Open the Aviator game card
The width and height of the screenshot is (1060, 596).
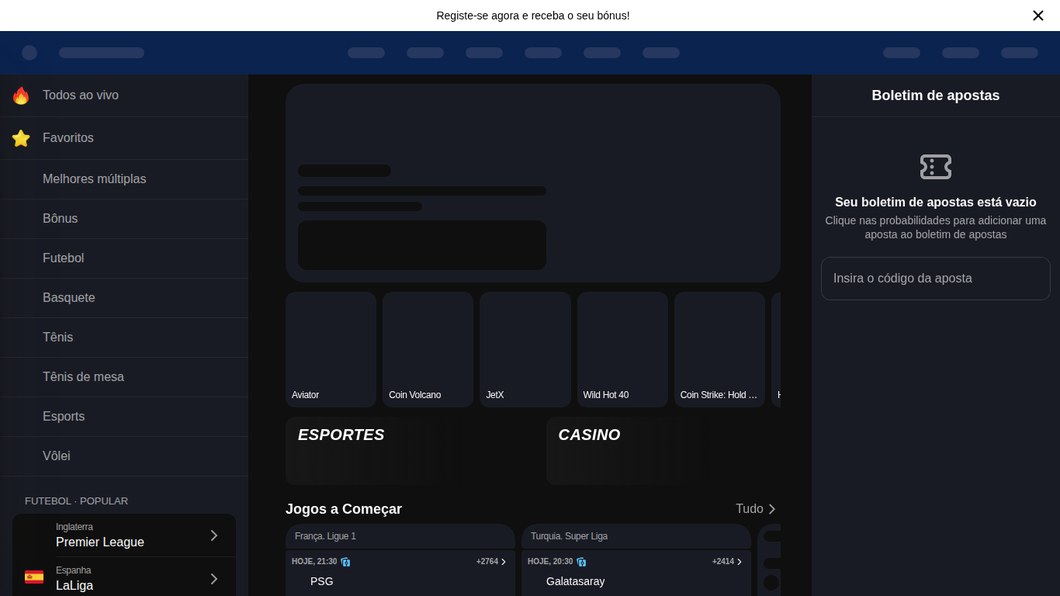(x=331, y=349)
